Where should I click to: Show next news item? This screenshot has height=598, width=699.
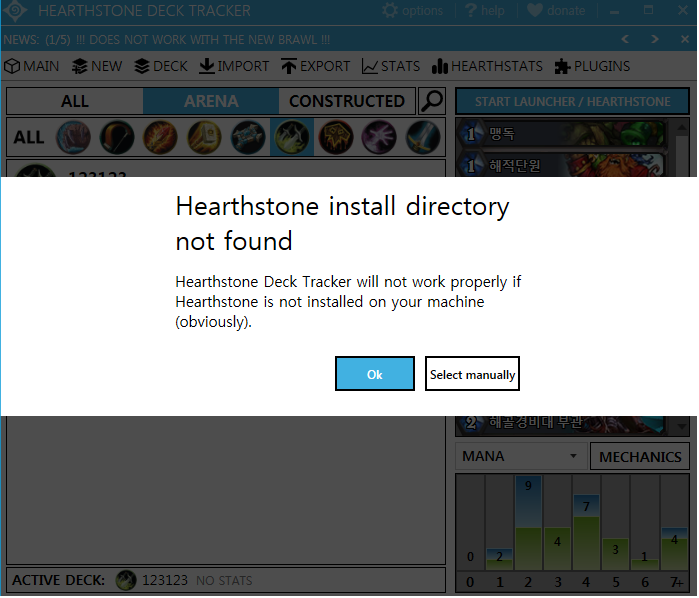coord(655,39)
